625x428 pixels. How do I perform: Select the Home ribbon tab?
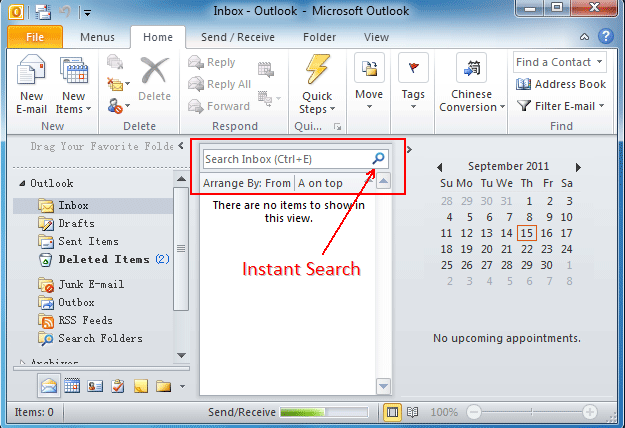(158, 37)
